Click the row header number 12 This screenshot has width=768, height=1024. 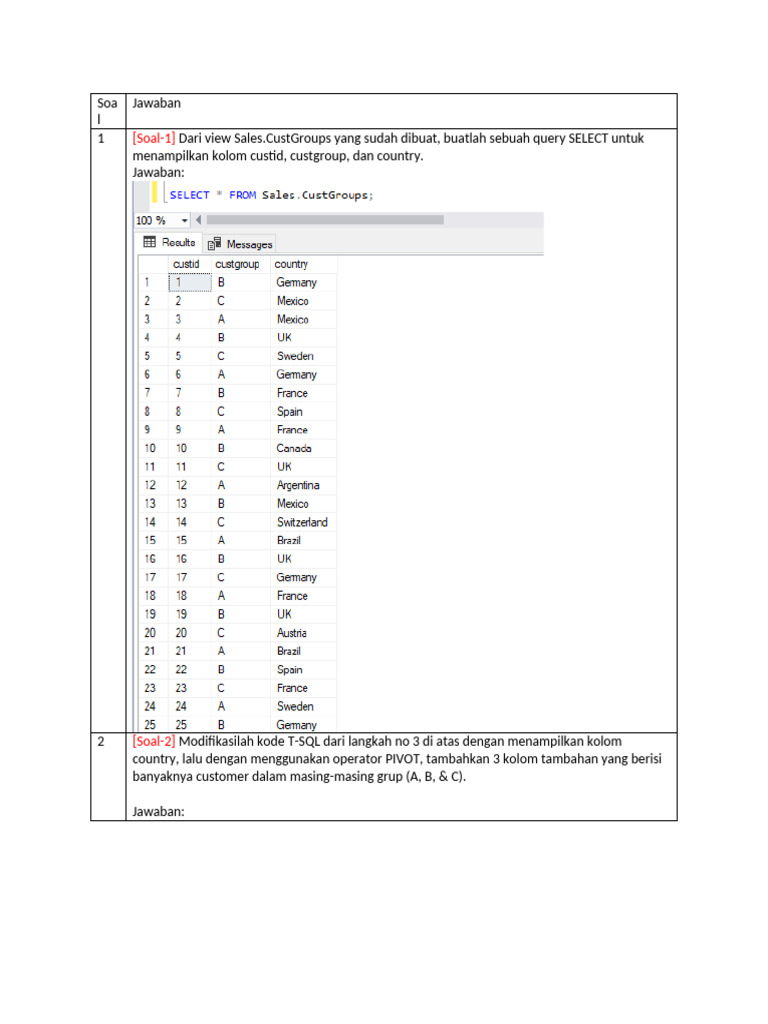(x=150, y=485)
